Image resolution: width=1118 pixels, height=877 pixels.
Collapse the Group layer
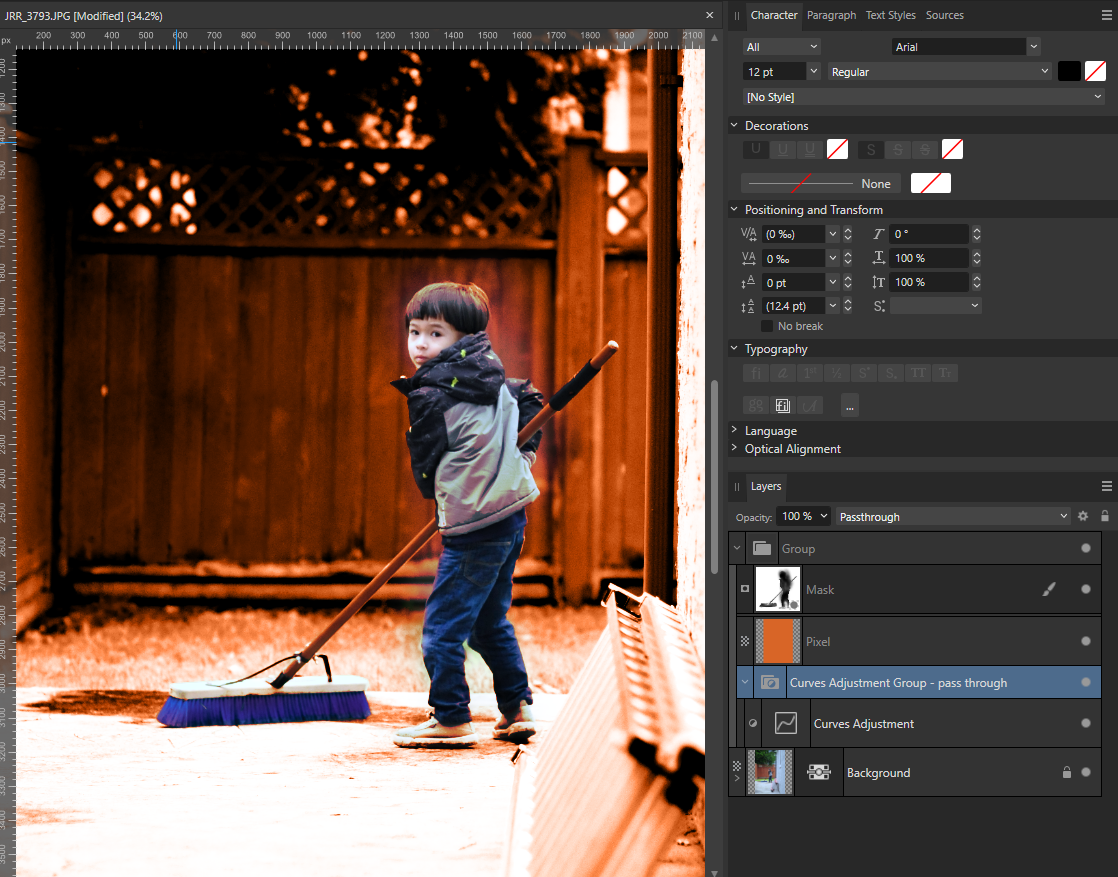click(737, 548)
